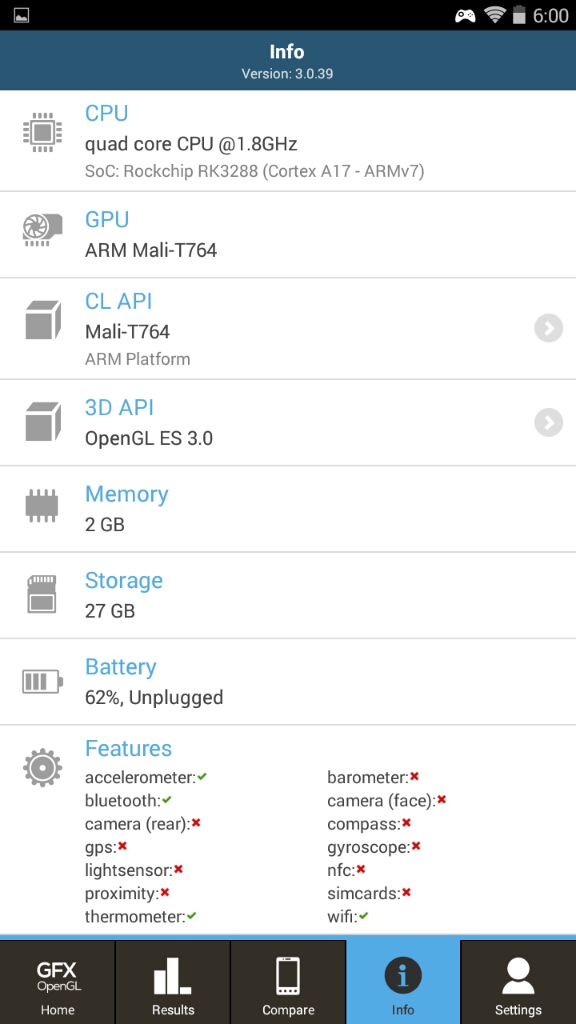Click the Features gear icon
576x1024 pixels.
[x=42, y=767]
